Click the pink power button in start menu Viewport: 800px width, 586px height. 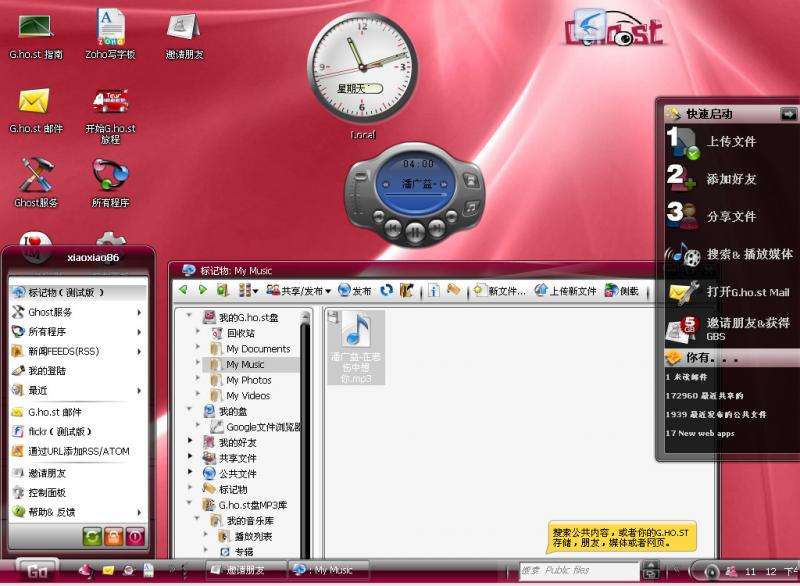[135, 536]
